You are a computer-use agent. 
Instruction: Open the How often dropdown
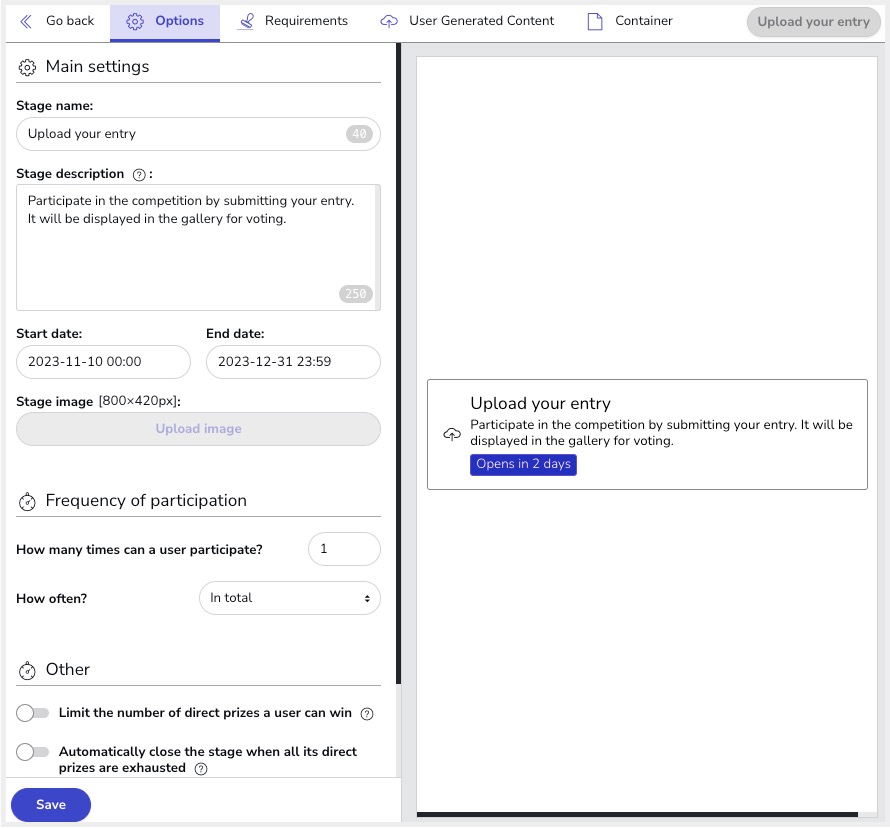289,598
